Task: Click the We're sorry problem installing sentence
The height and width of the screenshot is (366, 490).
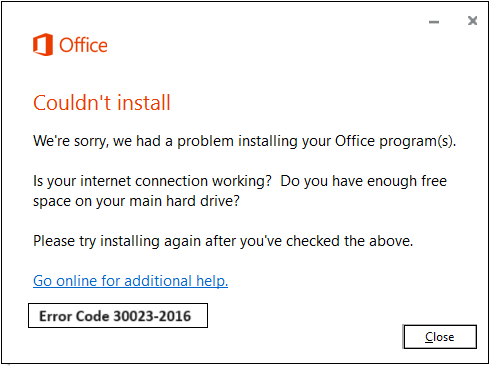Action: pyautogui.click(x=244, y=141)
